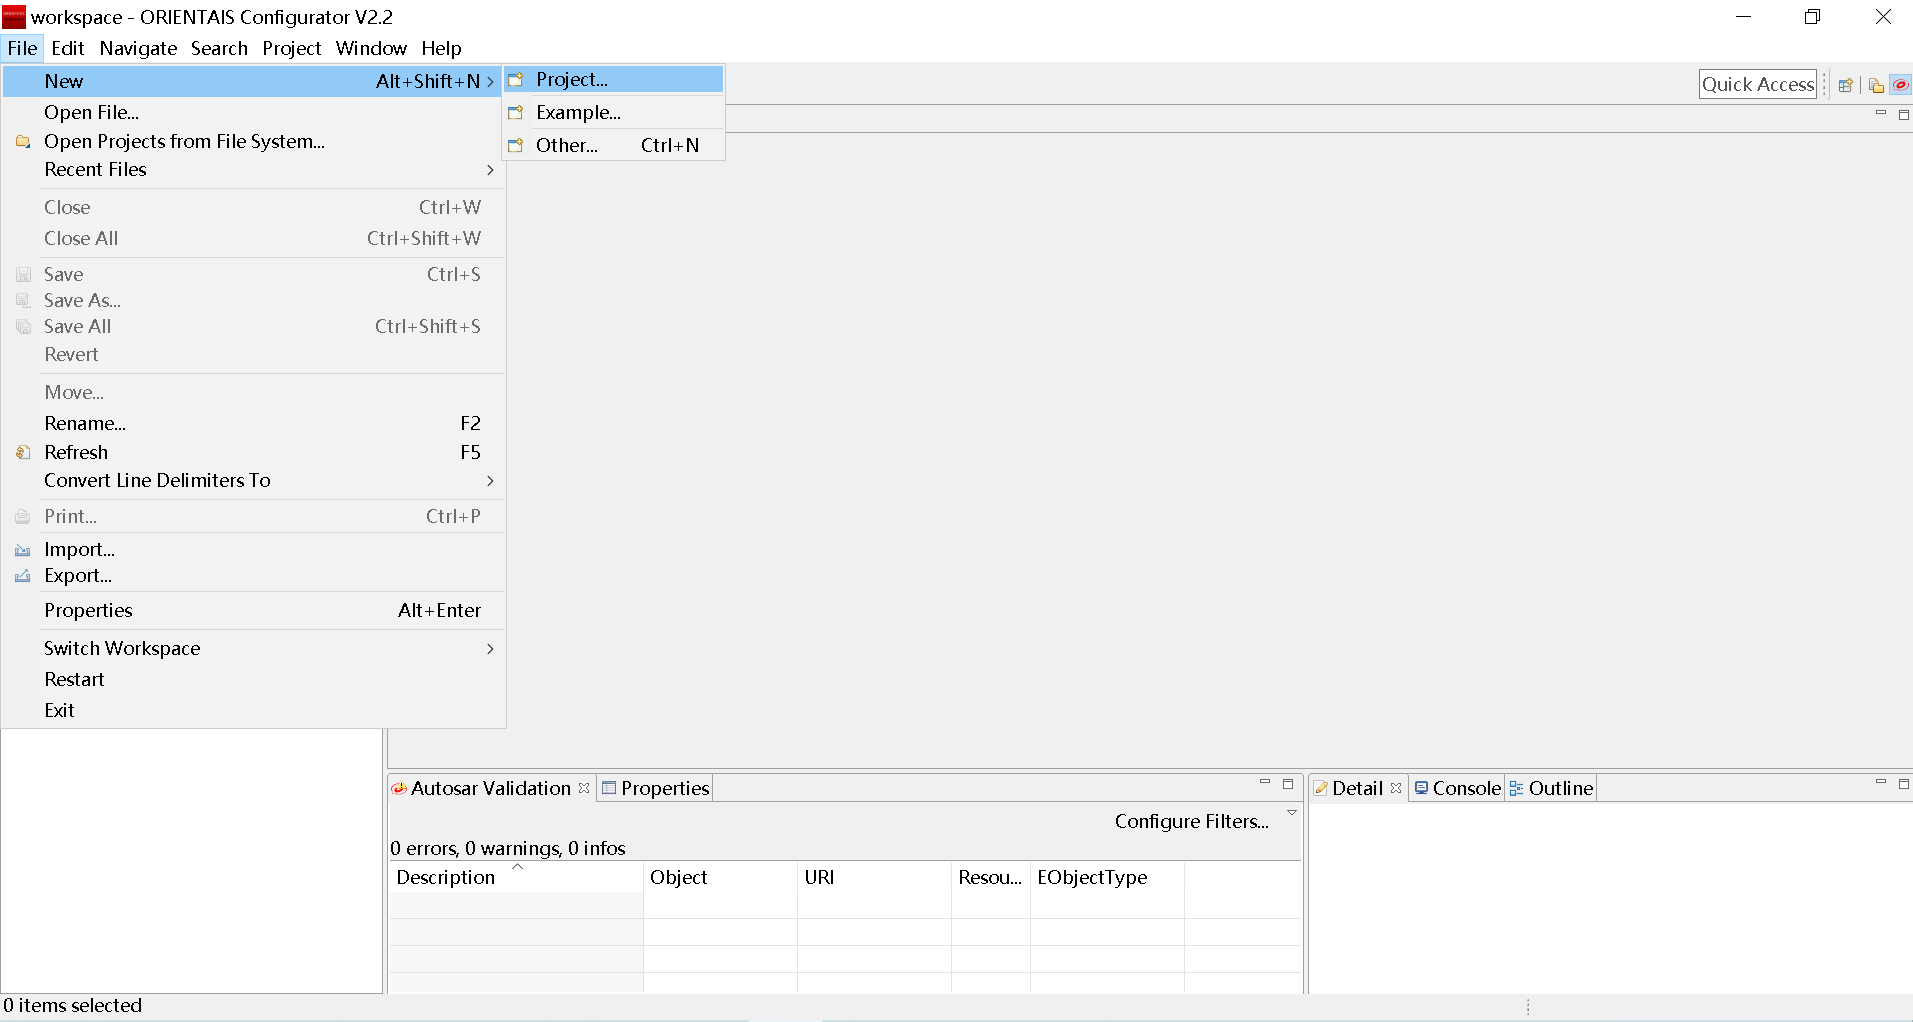Close the Detail tab

(x=1396, y=788)
